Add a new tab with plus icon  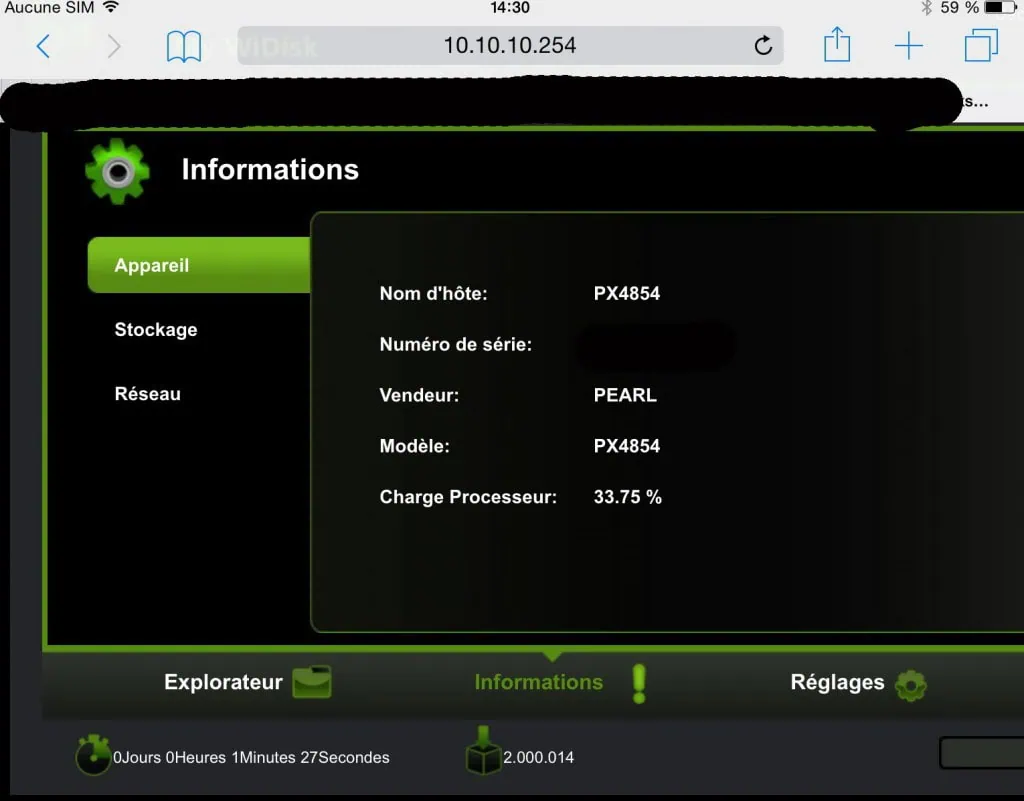(908, 46)
